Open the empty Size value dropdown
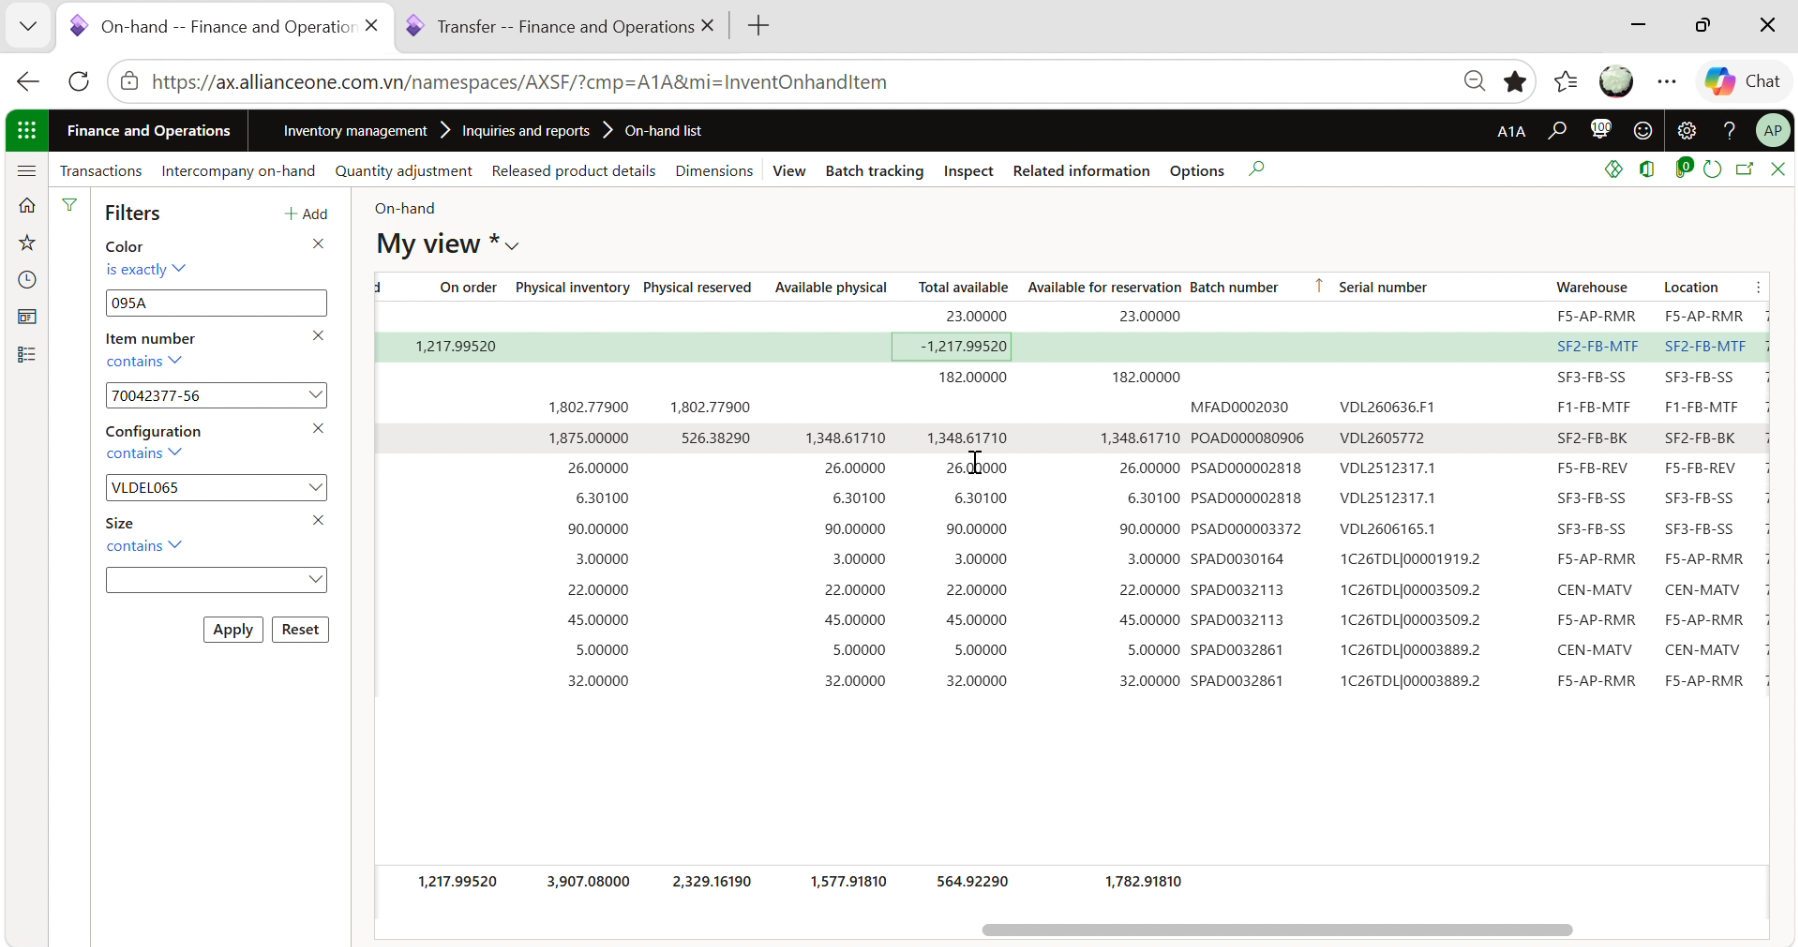Image resolution: width=1798 pixels, height=947 pixels. pyautogui.click(x=315, y=579)
